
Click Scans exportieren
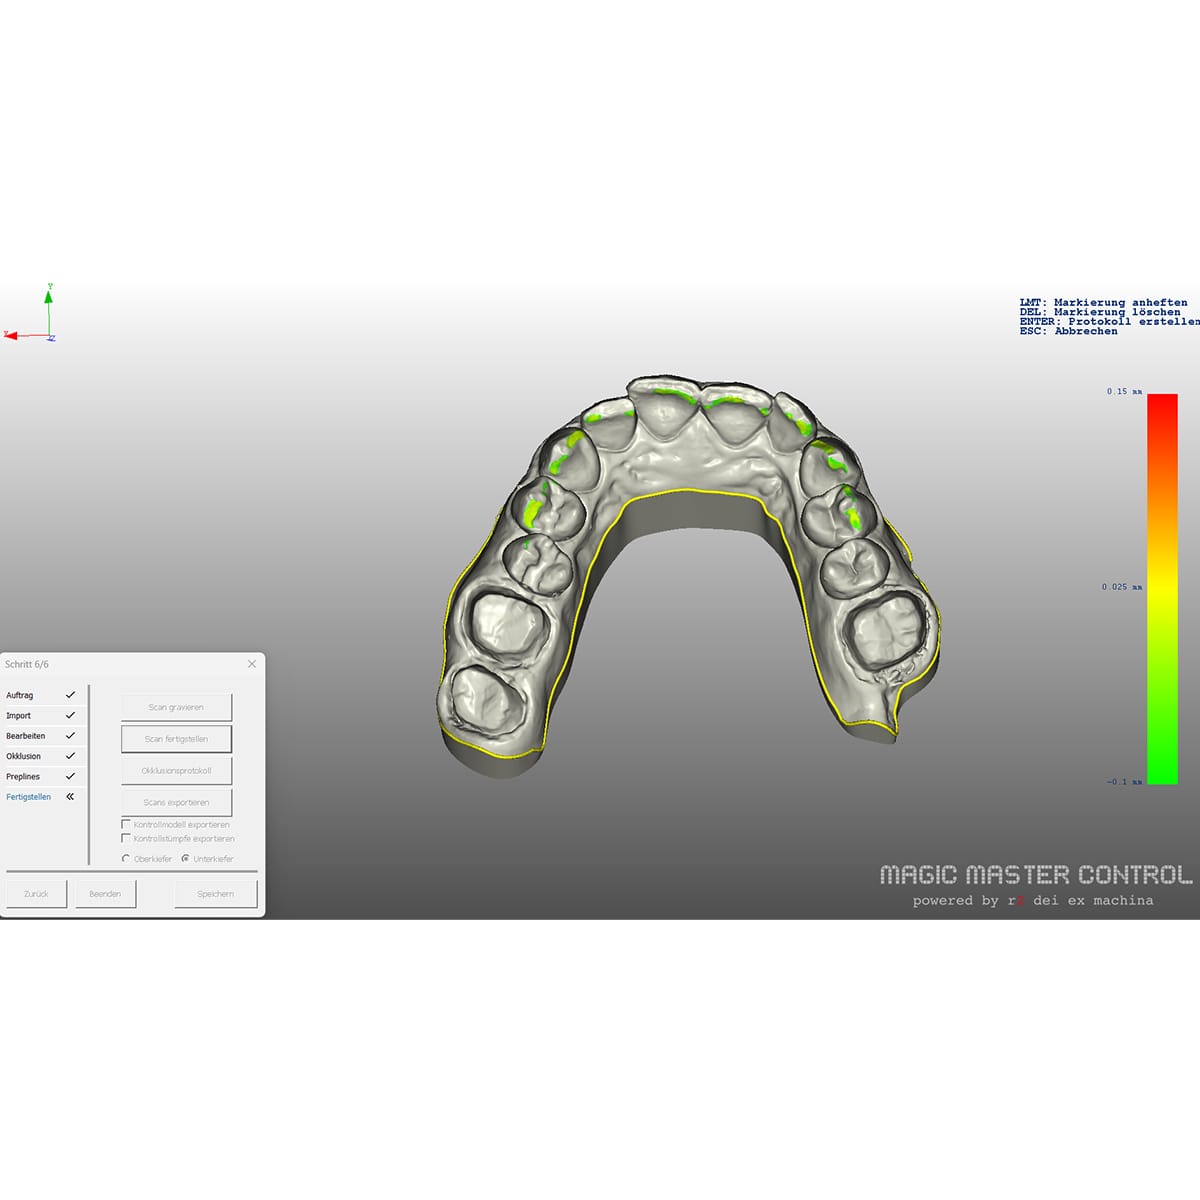click(x=176, y=802)
